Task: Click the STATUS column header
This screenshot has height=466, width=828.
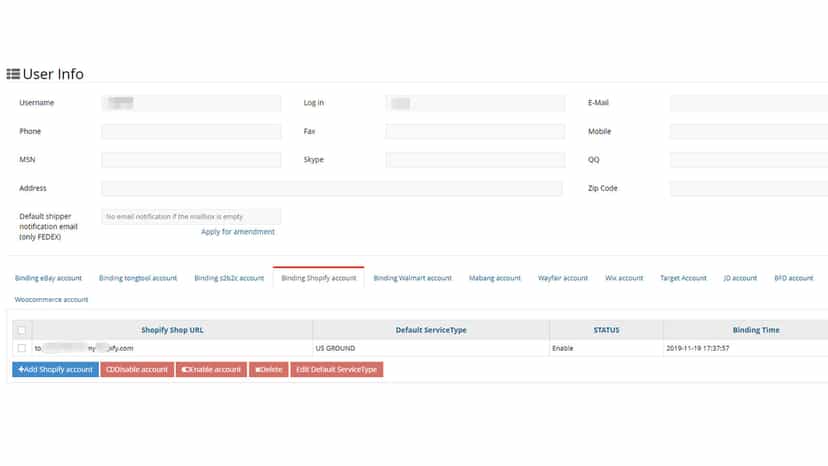Action: [x=606, y=330]
